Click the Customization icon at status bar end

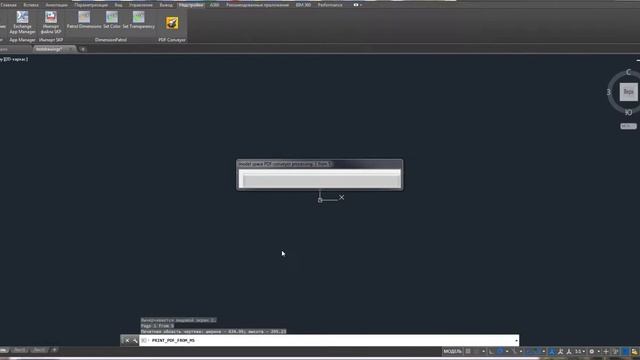click(635, 351)
